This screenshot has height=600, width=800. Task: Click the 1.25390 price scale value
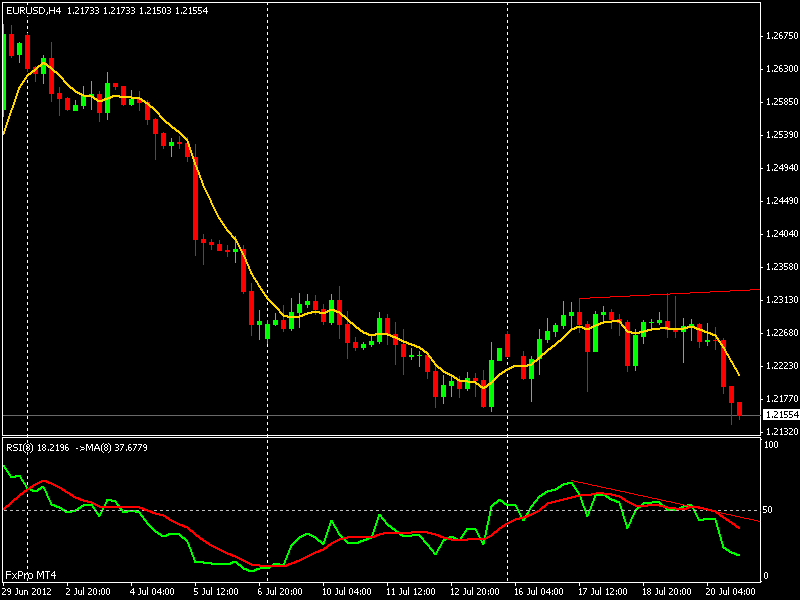(782, 135)
